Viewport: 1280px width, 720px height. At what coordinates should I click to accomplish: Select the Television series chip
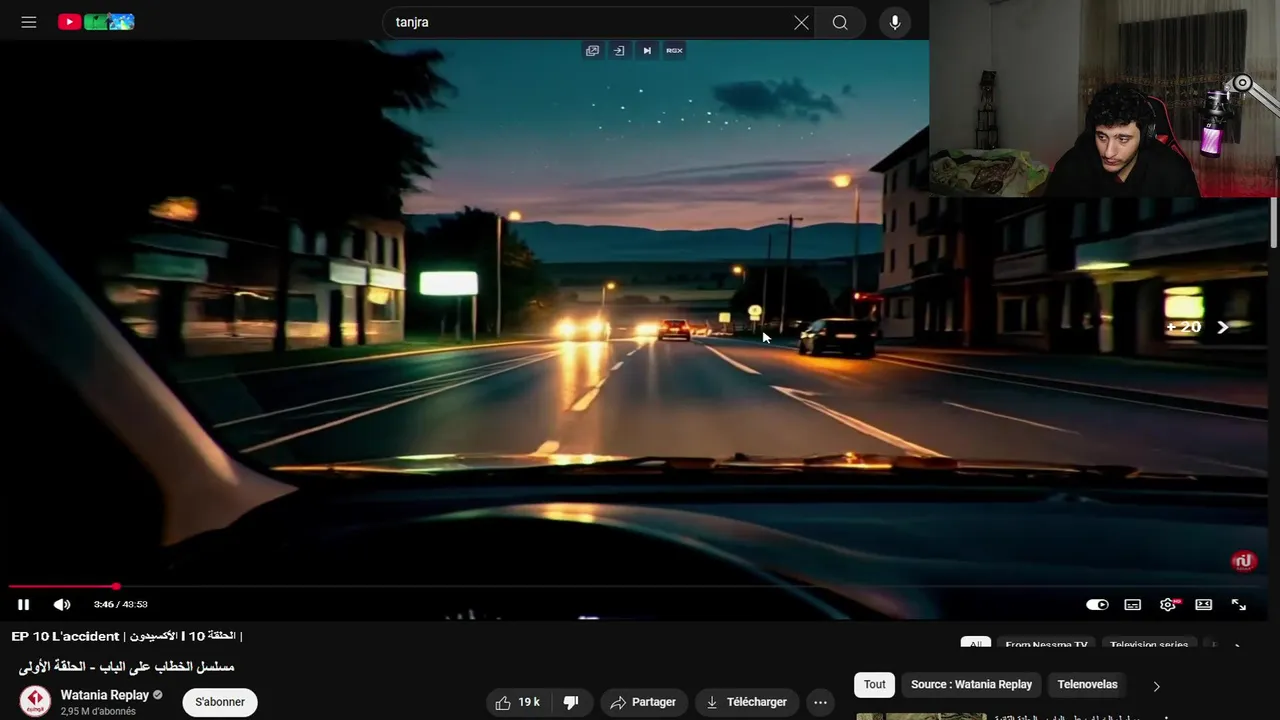[1149, 645]
